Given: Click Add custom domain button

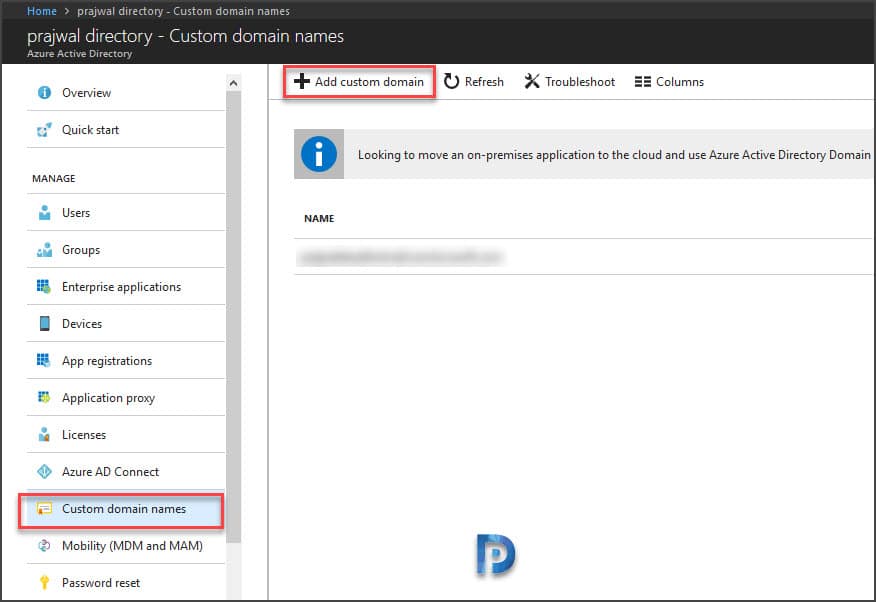Looking at the screenshot, I should pos(359,82).
